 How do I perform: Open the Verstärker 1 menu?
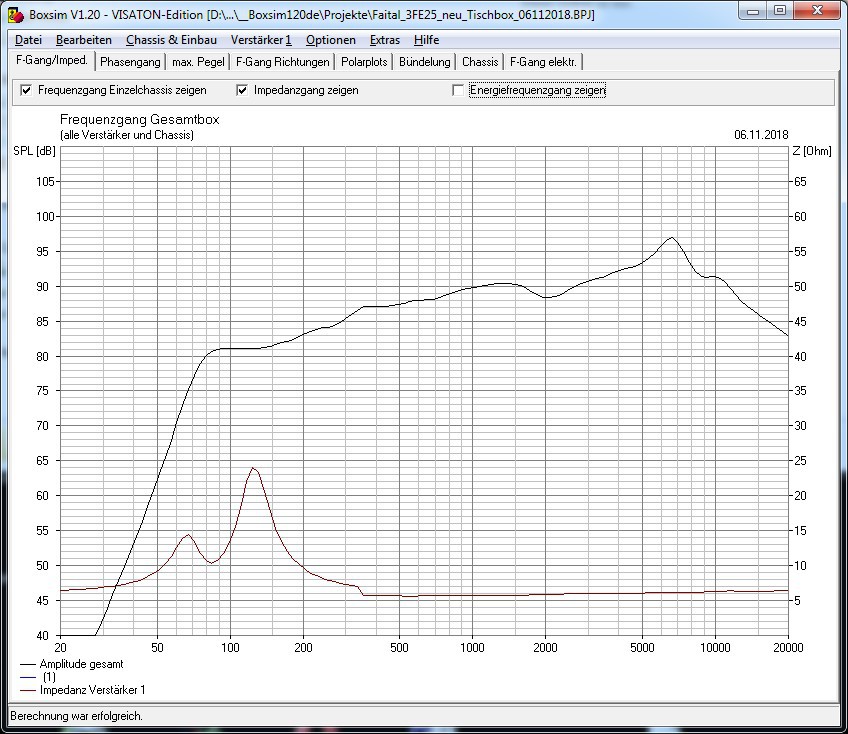pos(261,40)
